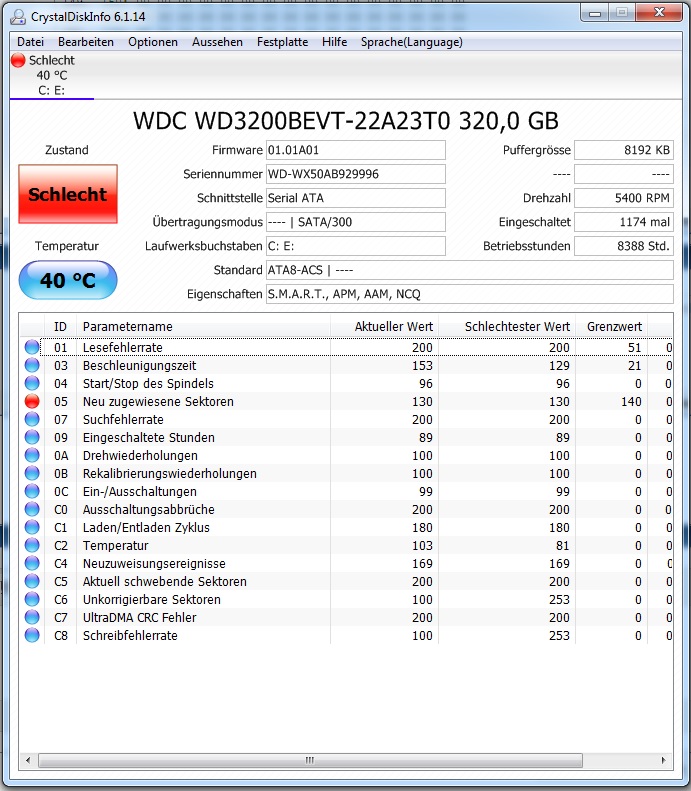The width and height of the screenshot is (691, 791).
Task: Select the UltraDMA CRC Fehler parameter name
Action: (140, 617)
